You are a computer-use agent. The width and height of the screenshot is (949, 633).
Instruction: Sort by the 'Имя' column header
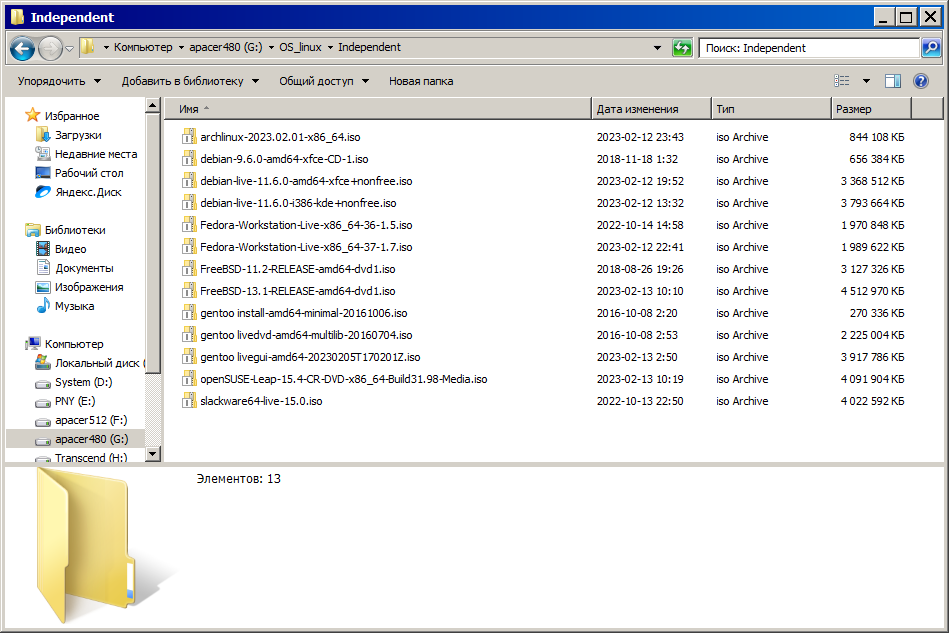tap(377, 109)
